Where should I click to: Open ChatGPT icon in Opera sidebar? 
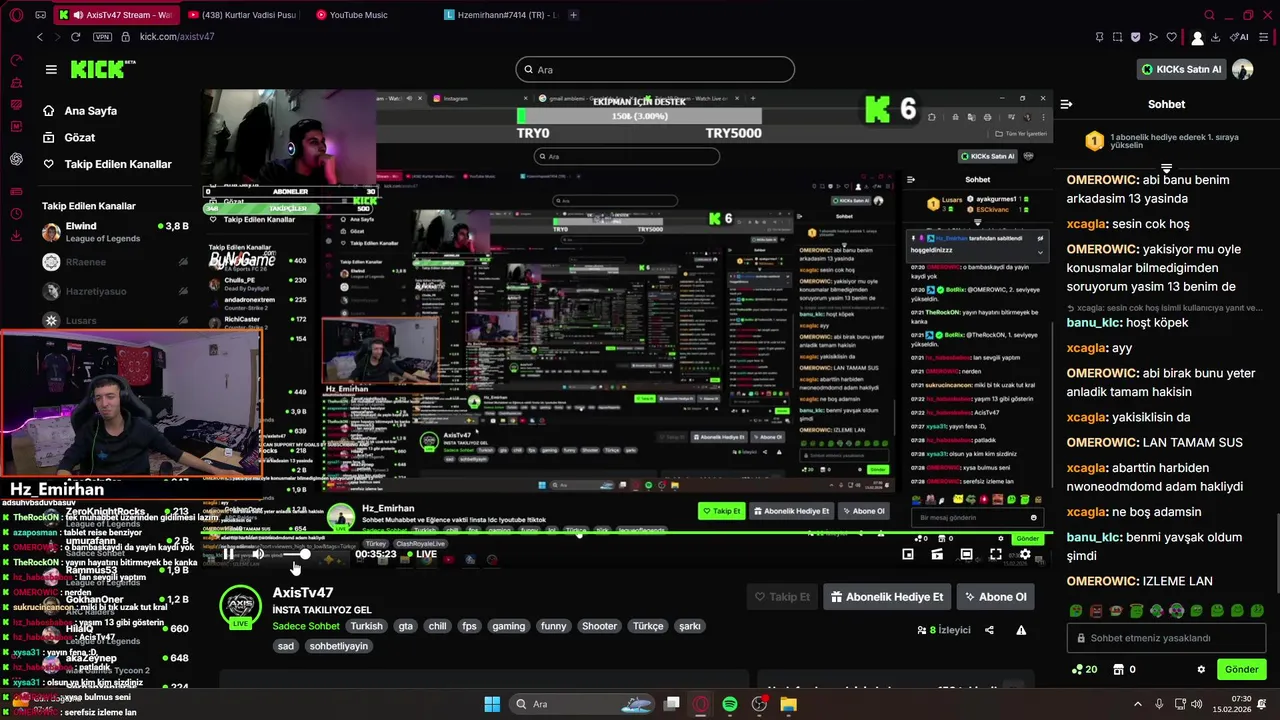click(x=16, y=159)
